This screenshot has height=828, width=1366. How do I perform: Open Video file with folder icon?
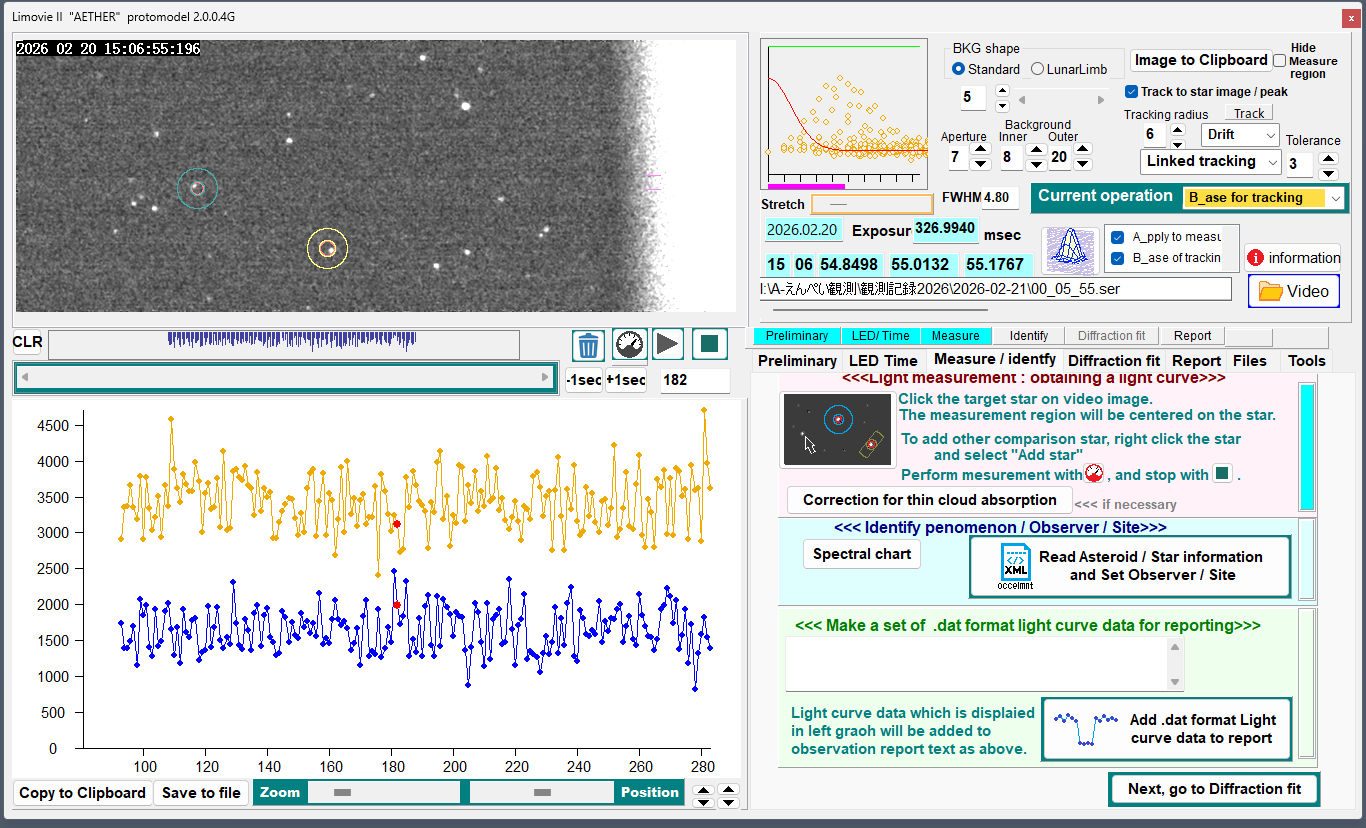coord(1293,291)
